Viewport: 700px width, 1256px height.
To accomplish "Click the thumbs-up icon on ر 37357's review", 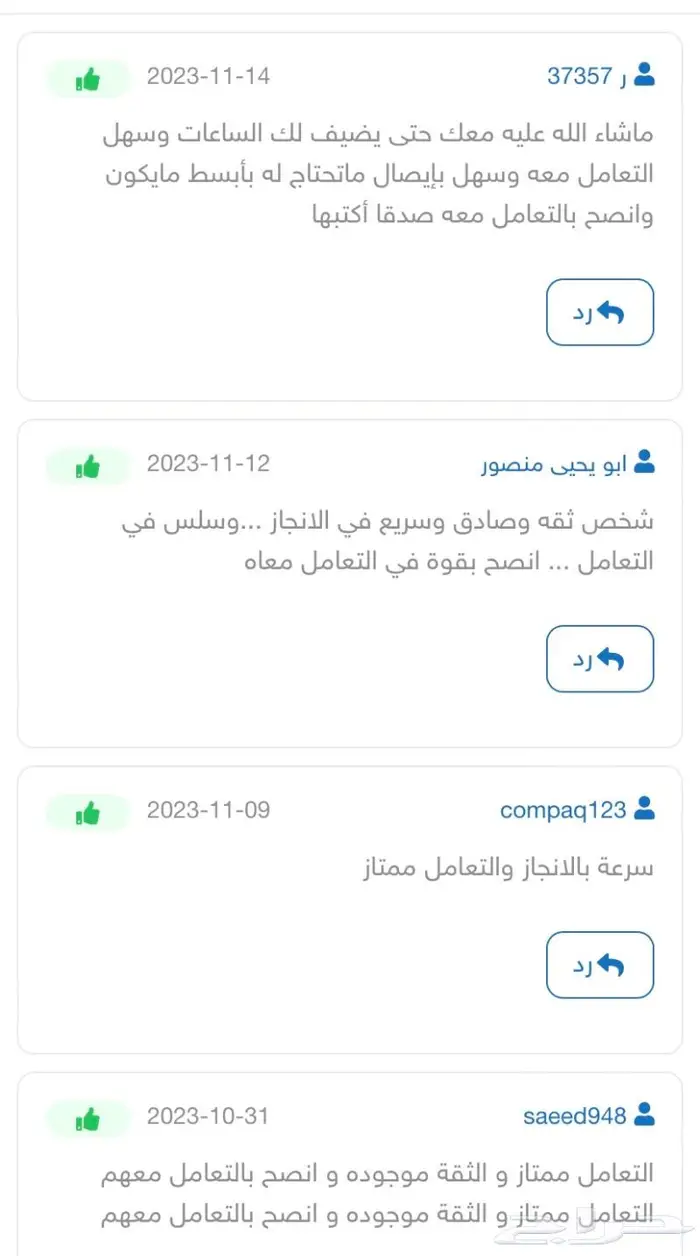I will coord(86,79).
